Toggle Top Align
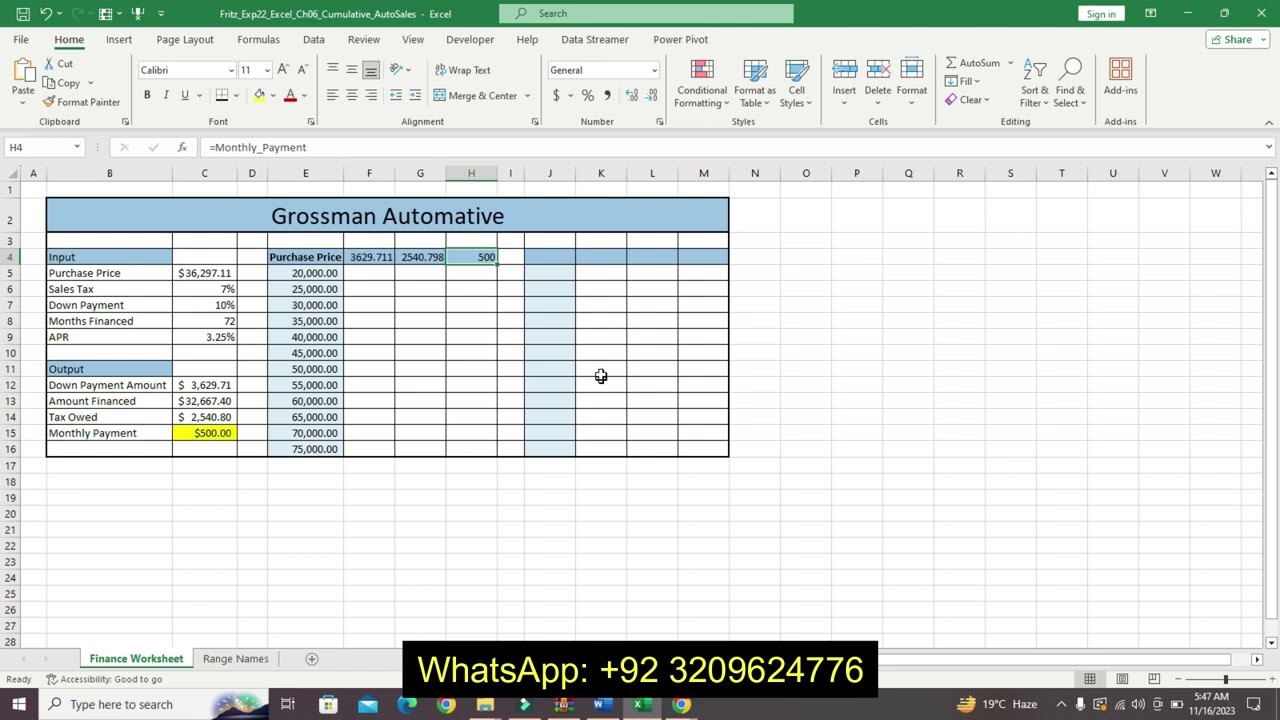The width and height of the screenshot is (1280, 720). tap(332, 69)
